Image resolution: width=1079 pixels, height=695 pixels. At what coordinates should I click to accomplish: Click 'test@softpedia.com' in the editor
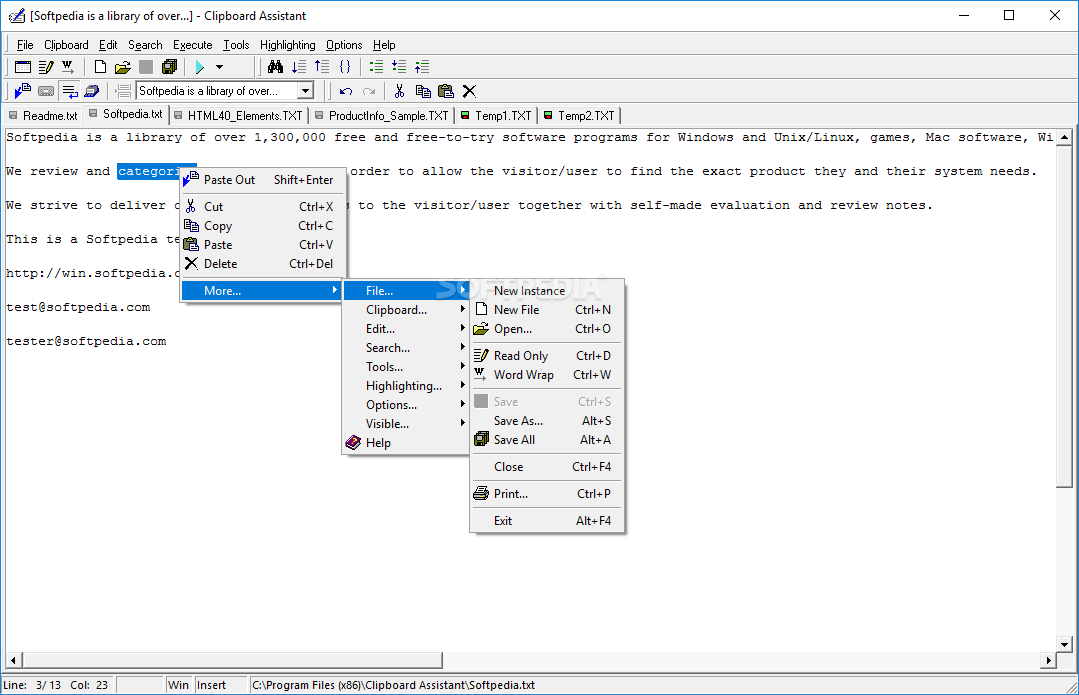78,308
